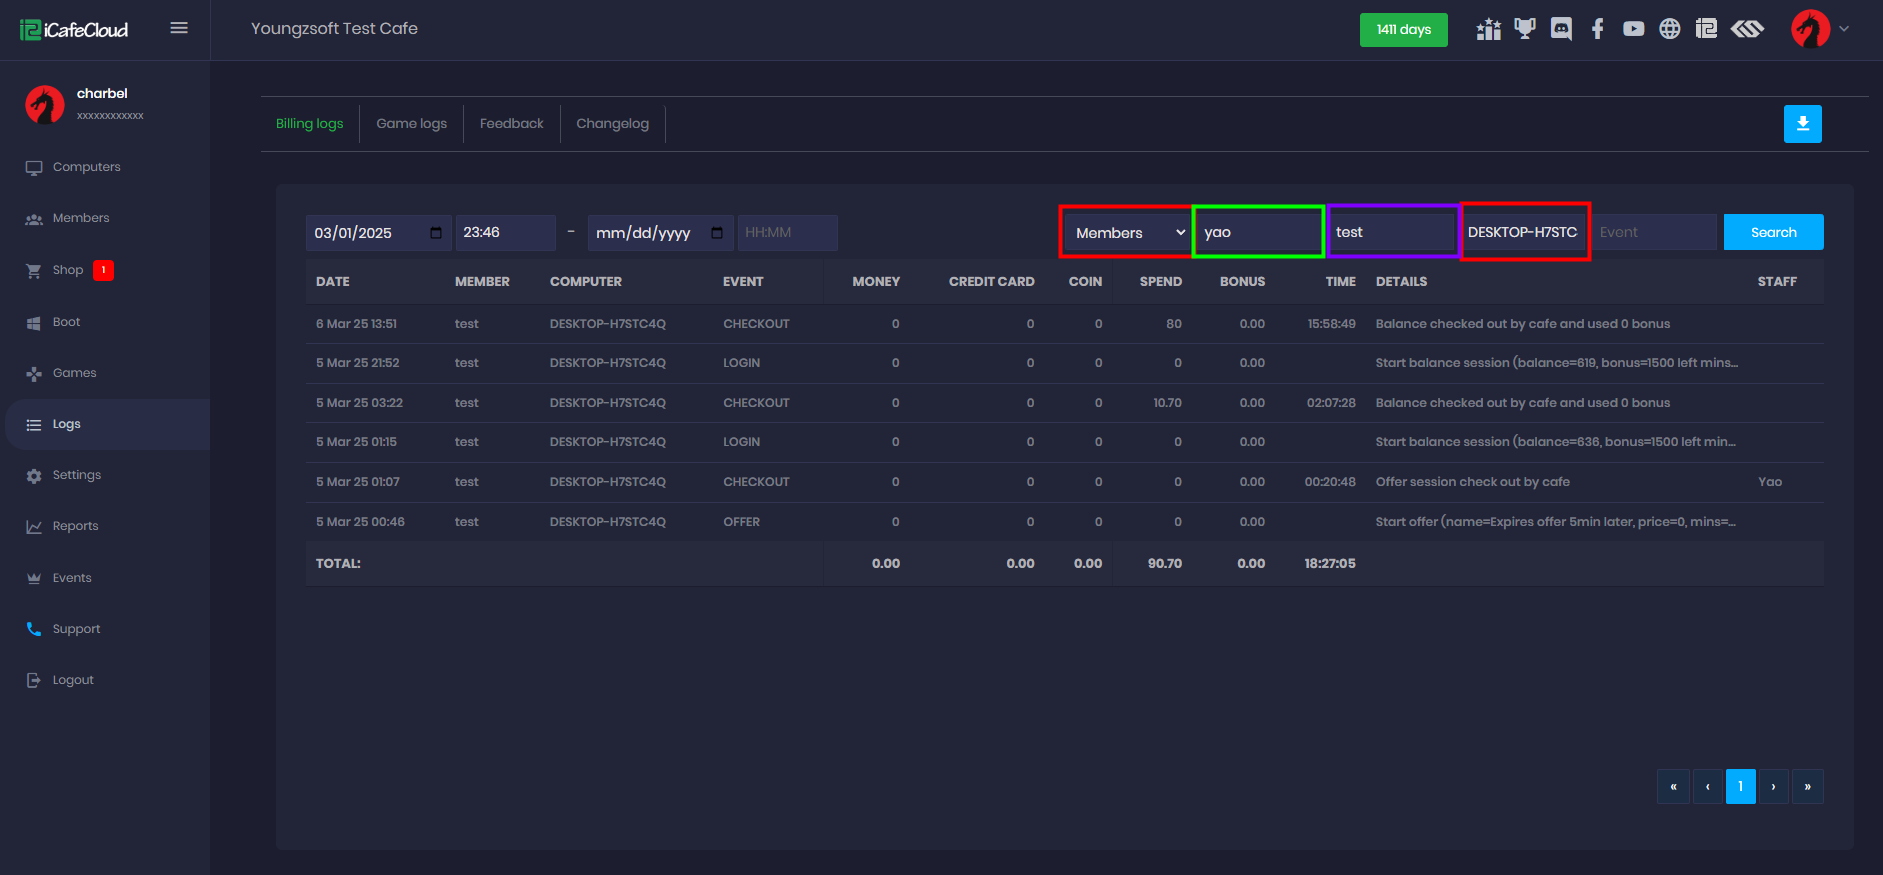The height and width of the screenshot is (875, 1883).
Task: Open the start date calendar picker
Action: (436, 233)
